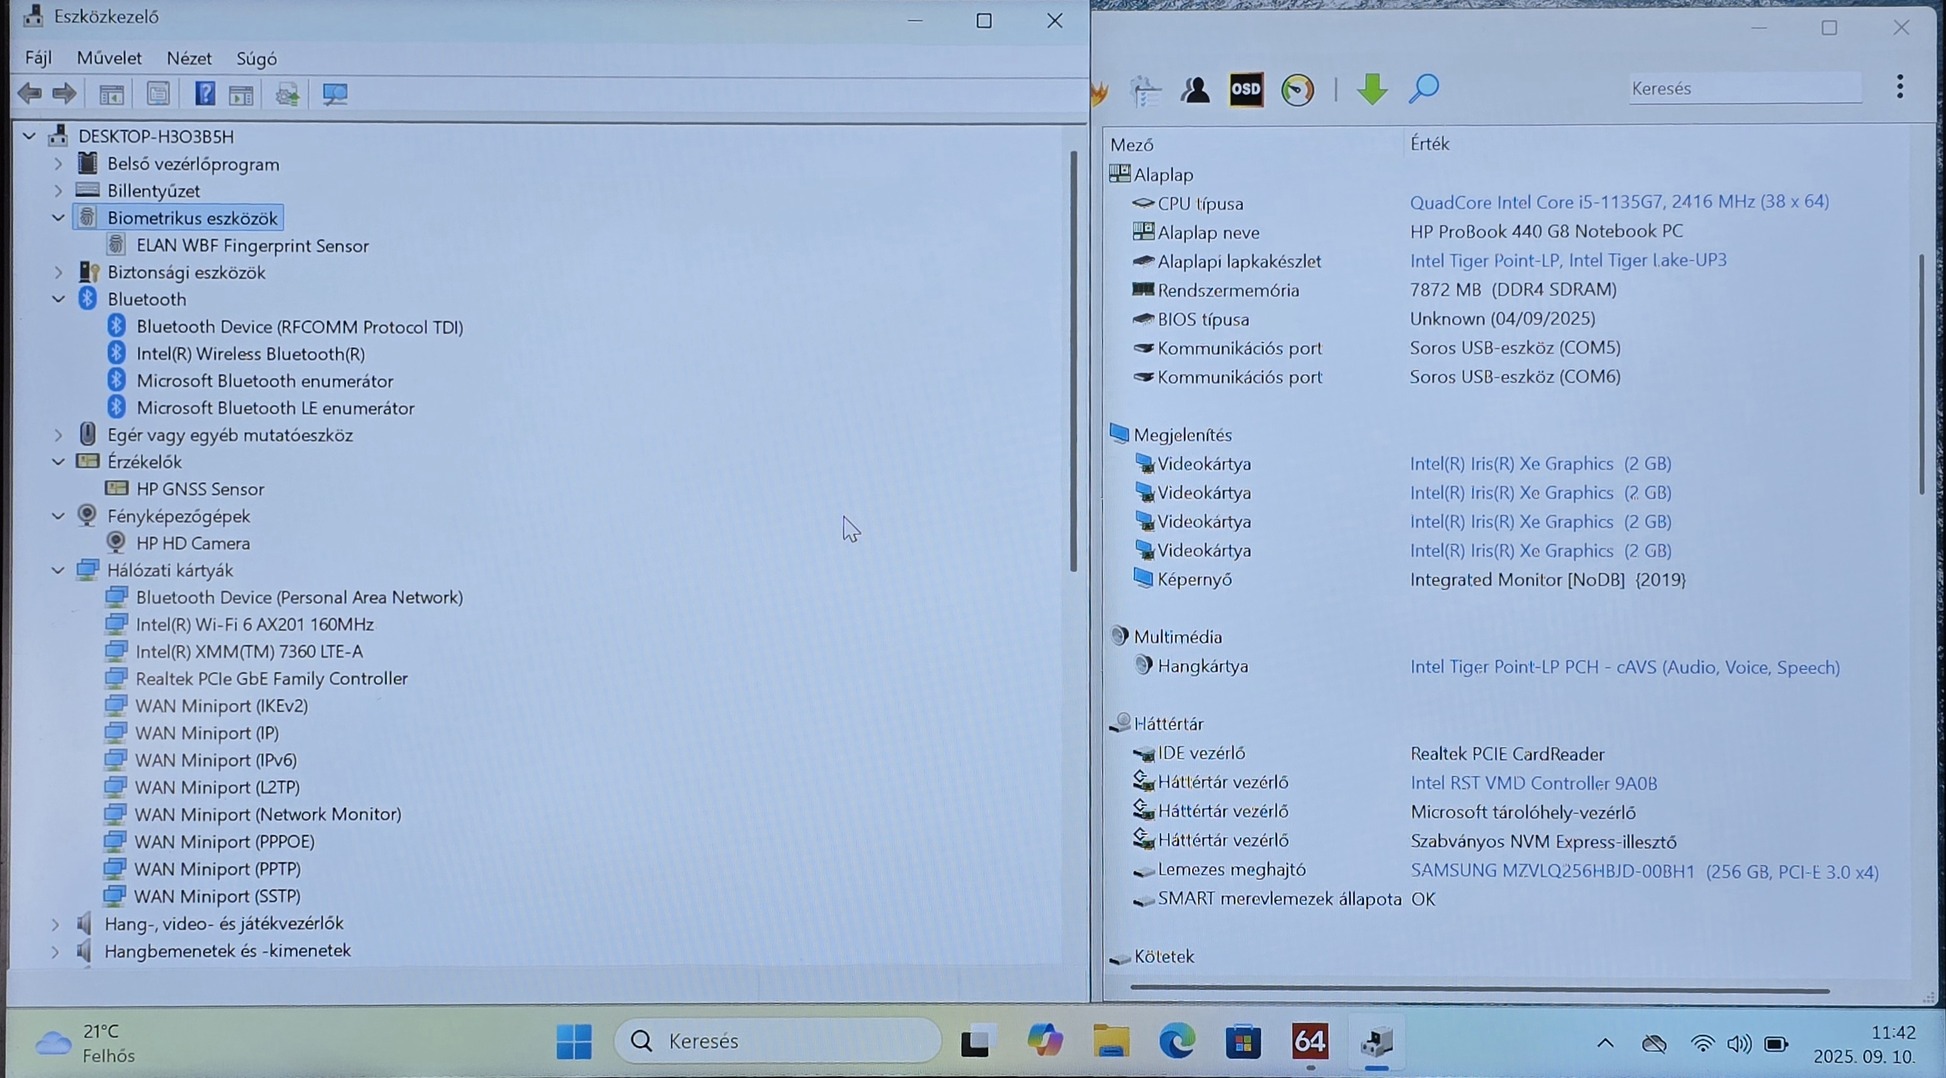The width and height of the screenshot is (1946, 1078).
Task: Open Copilot from the taskbar
Action: click(x=1045, y=1042)
